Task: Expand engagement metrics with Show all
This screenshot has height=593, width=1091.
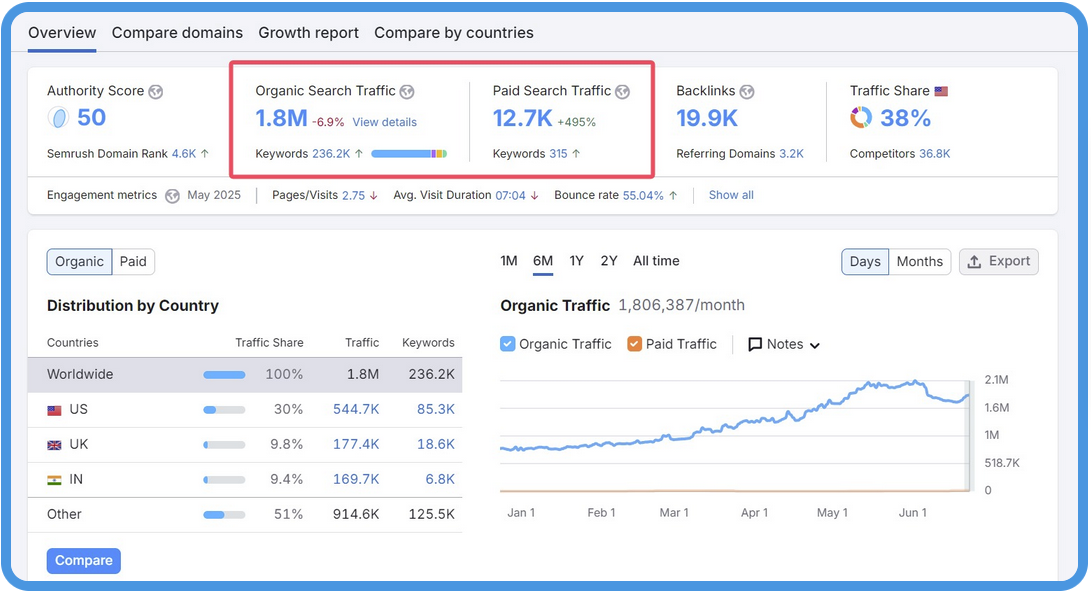Action: 731,195
